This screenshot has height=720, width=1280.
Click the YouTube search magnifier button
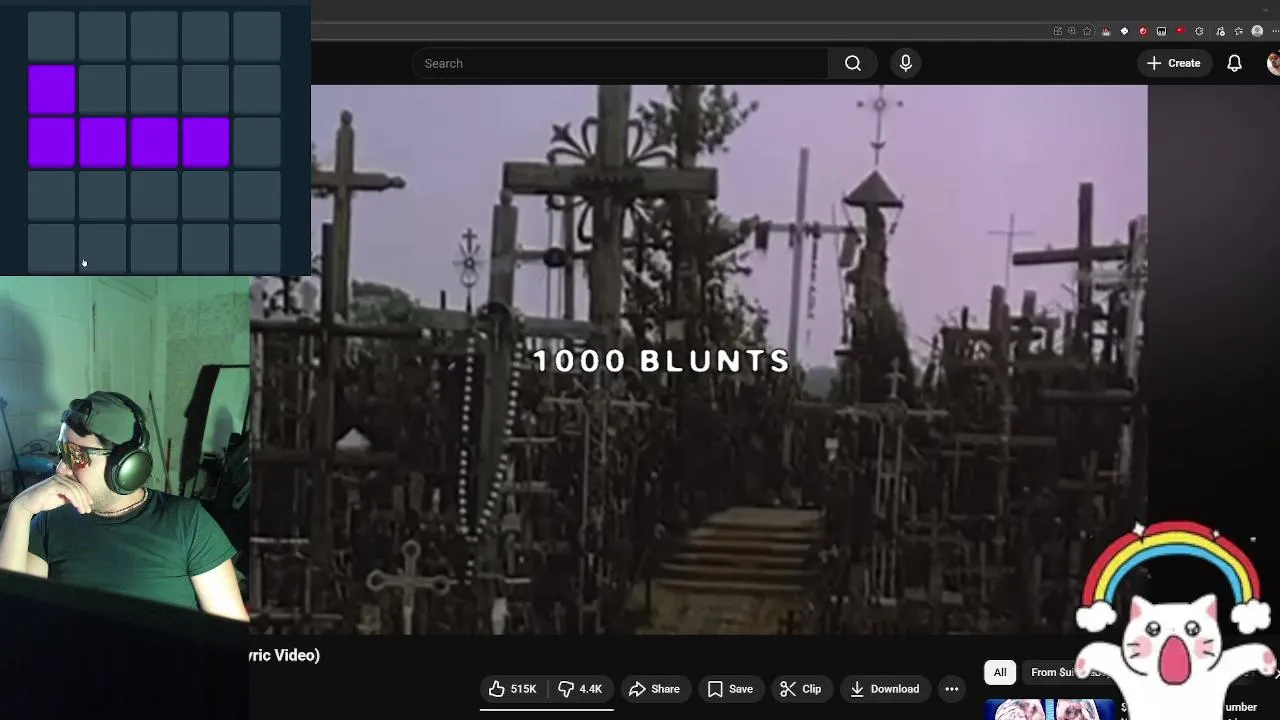point(853,63)
